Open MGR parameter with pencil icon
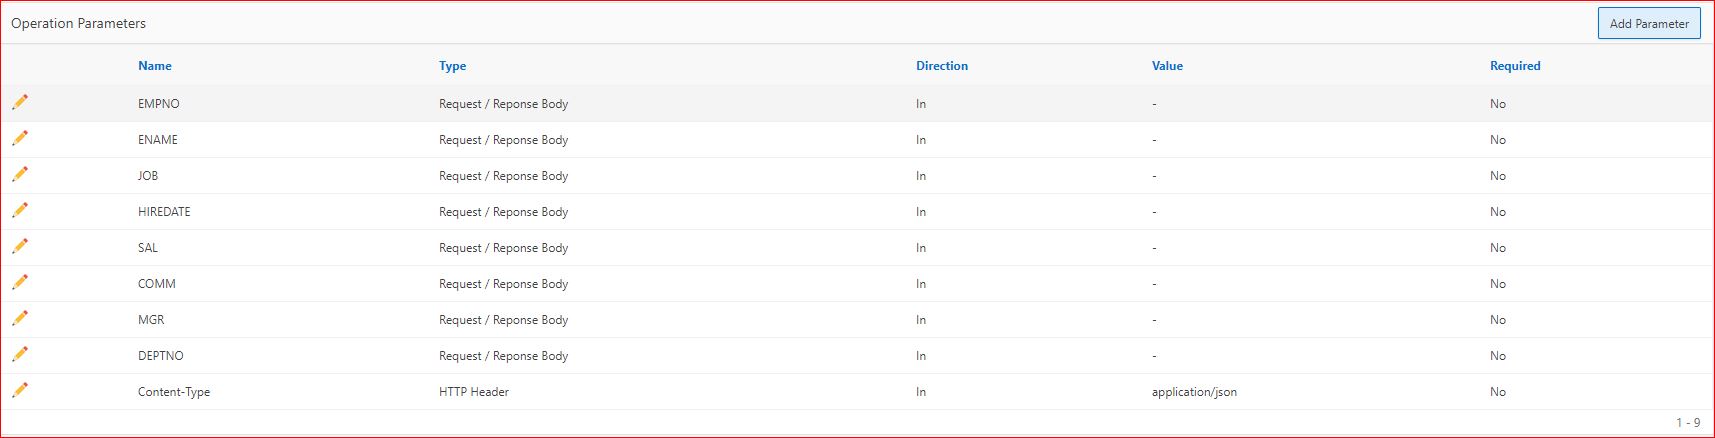Image resolution: width=1715 pixels, height=438 pixels. point(20,318)
